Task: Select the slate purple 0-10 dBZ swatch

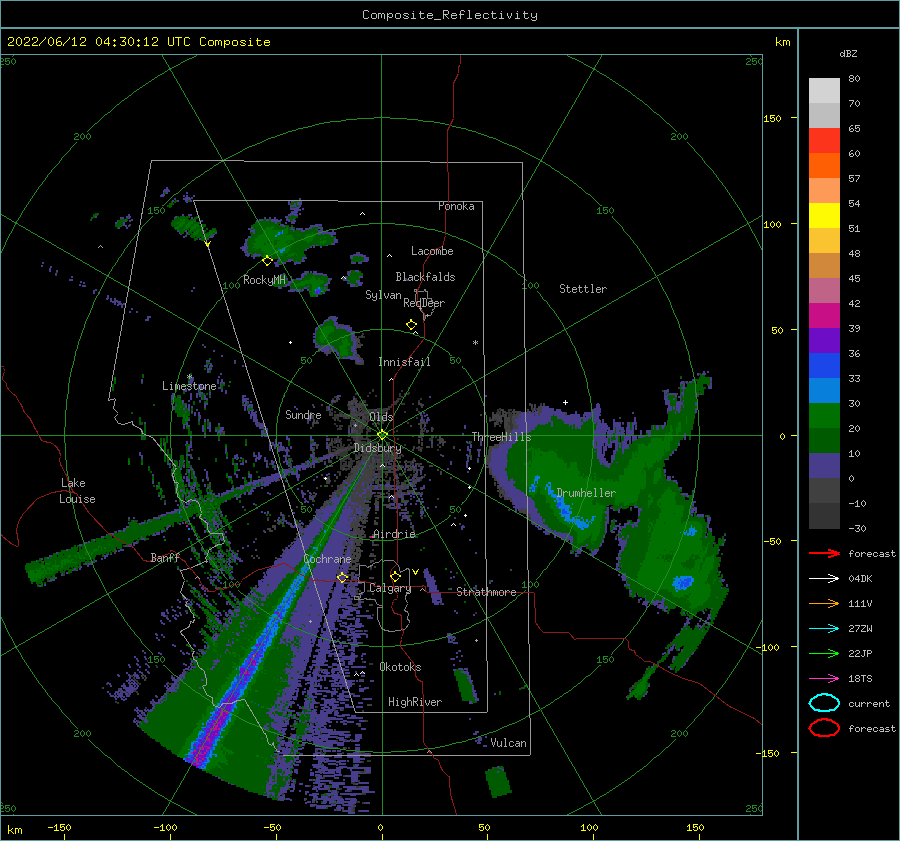Action: 824,466
